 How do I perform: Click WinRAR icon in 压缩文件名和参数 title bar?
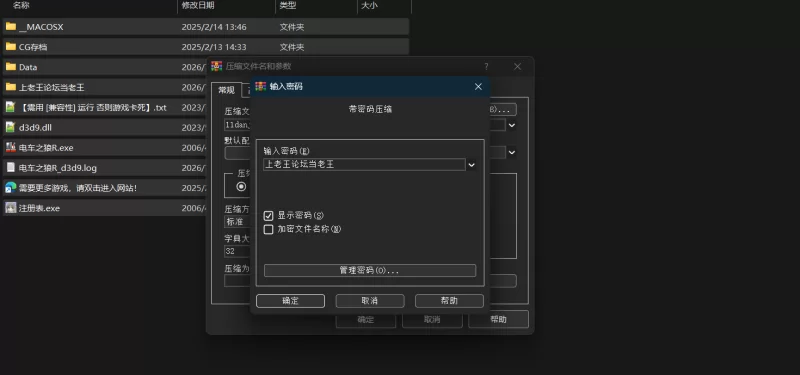point(216,66)
